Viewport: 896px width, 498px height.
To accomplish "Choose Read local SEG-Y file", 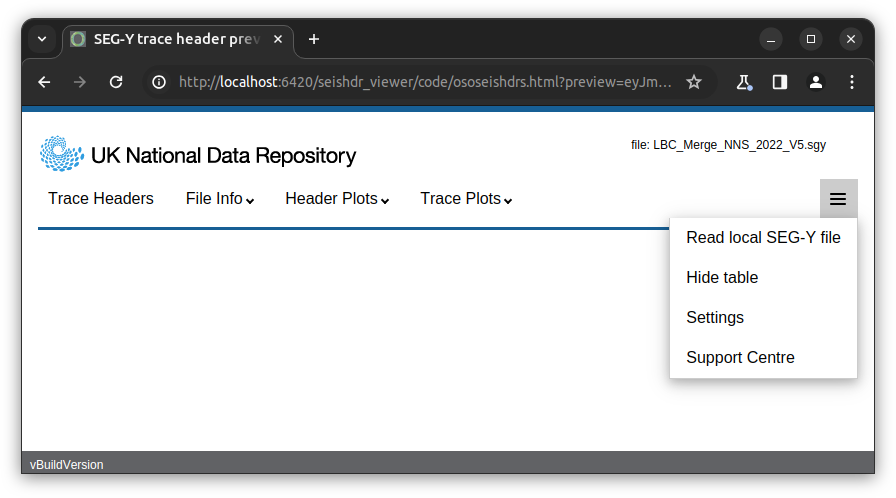I will (x=763, y=238).
